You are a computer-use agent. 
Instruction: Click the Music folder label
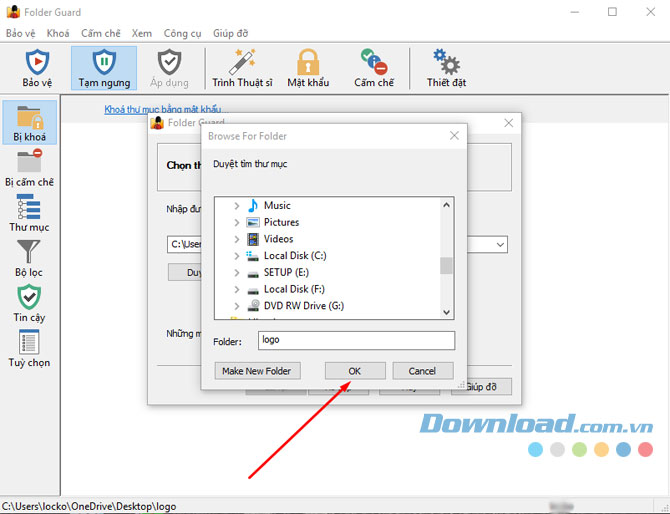(x=277, y=206)
